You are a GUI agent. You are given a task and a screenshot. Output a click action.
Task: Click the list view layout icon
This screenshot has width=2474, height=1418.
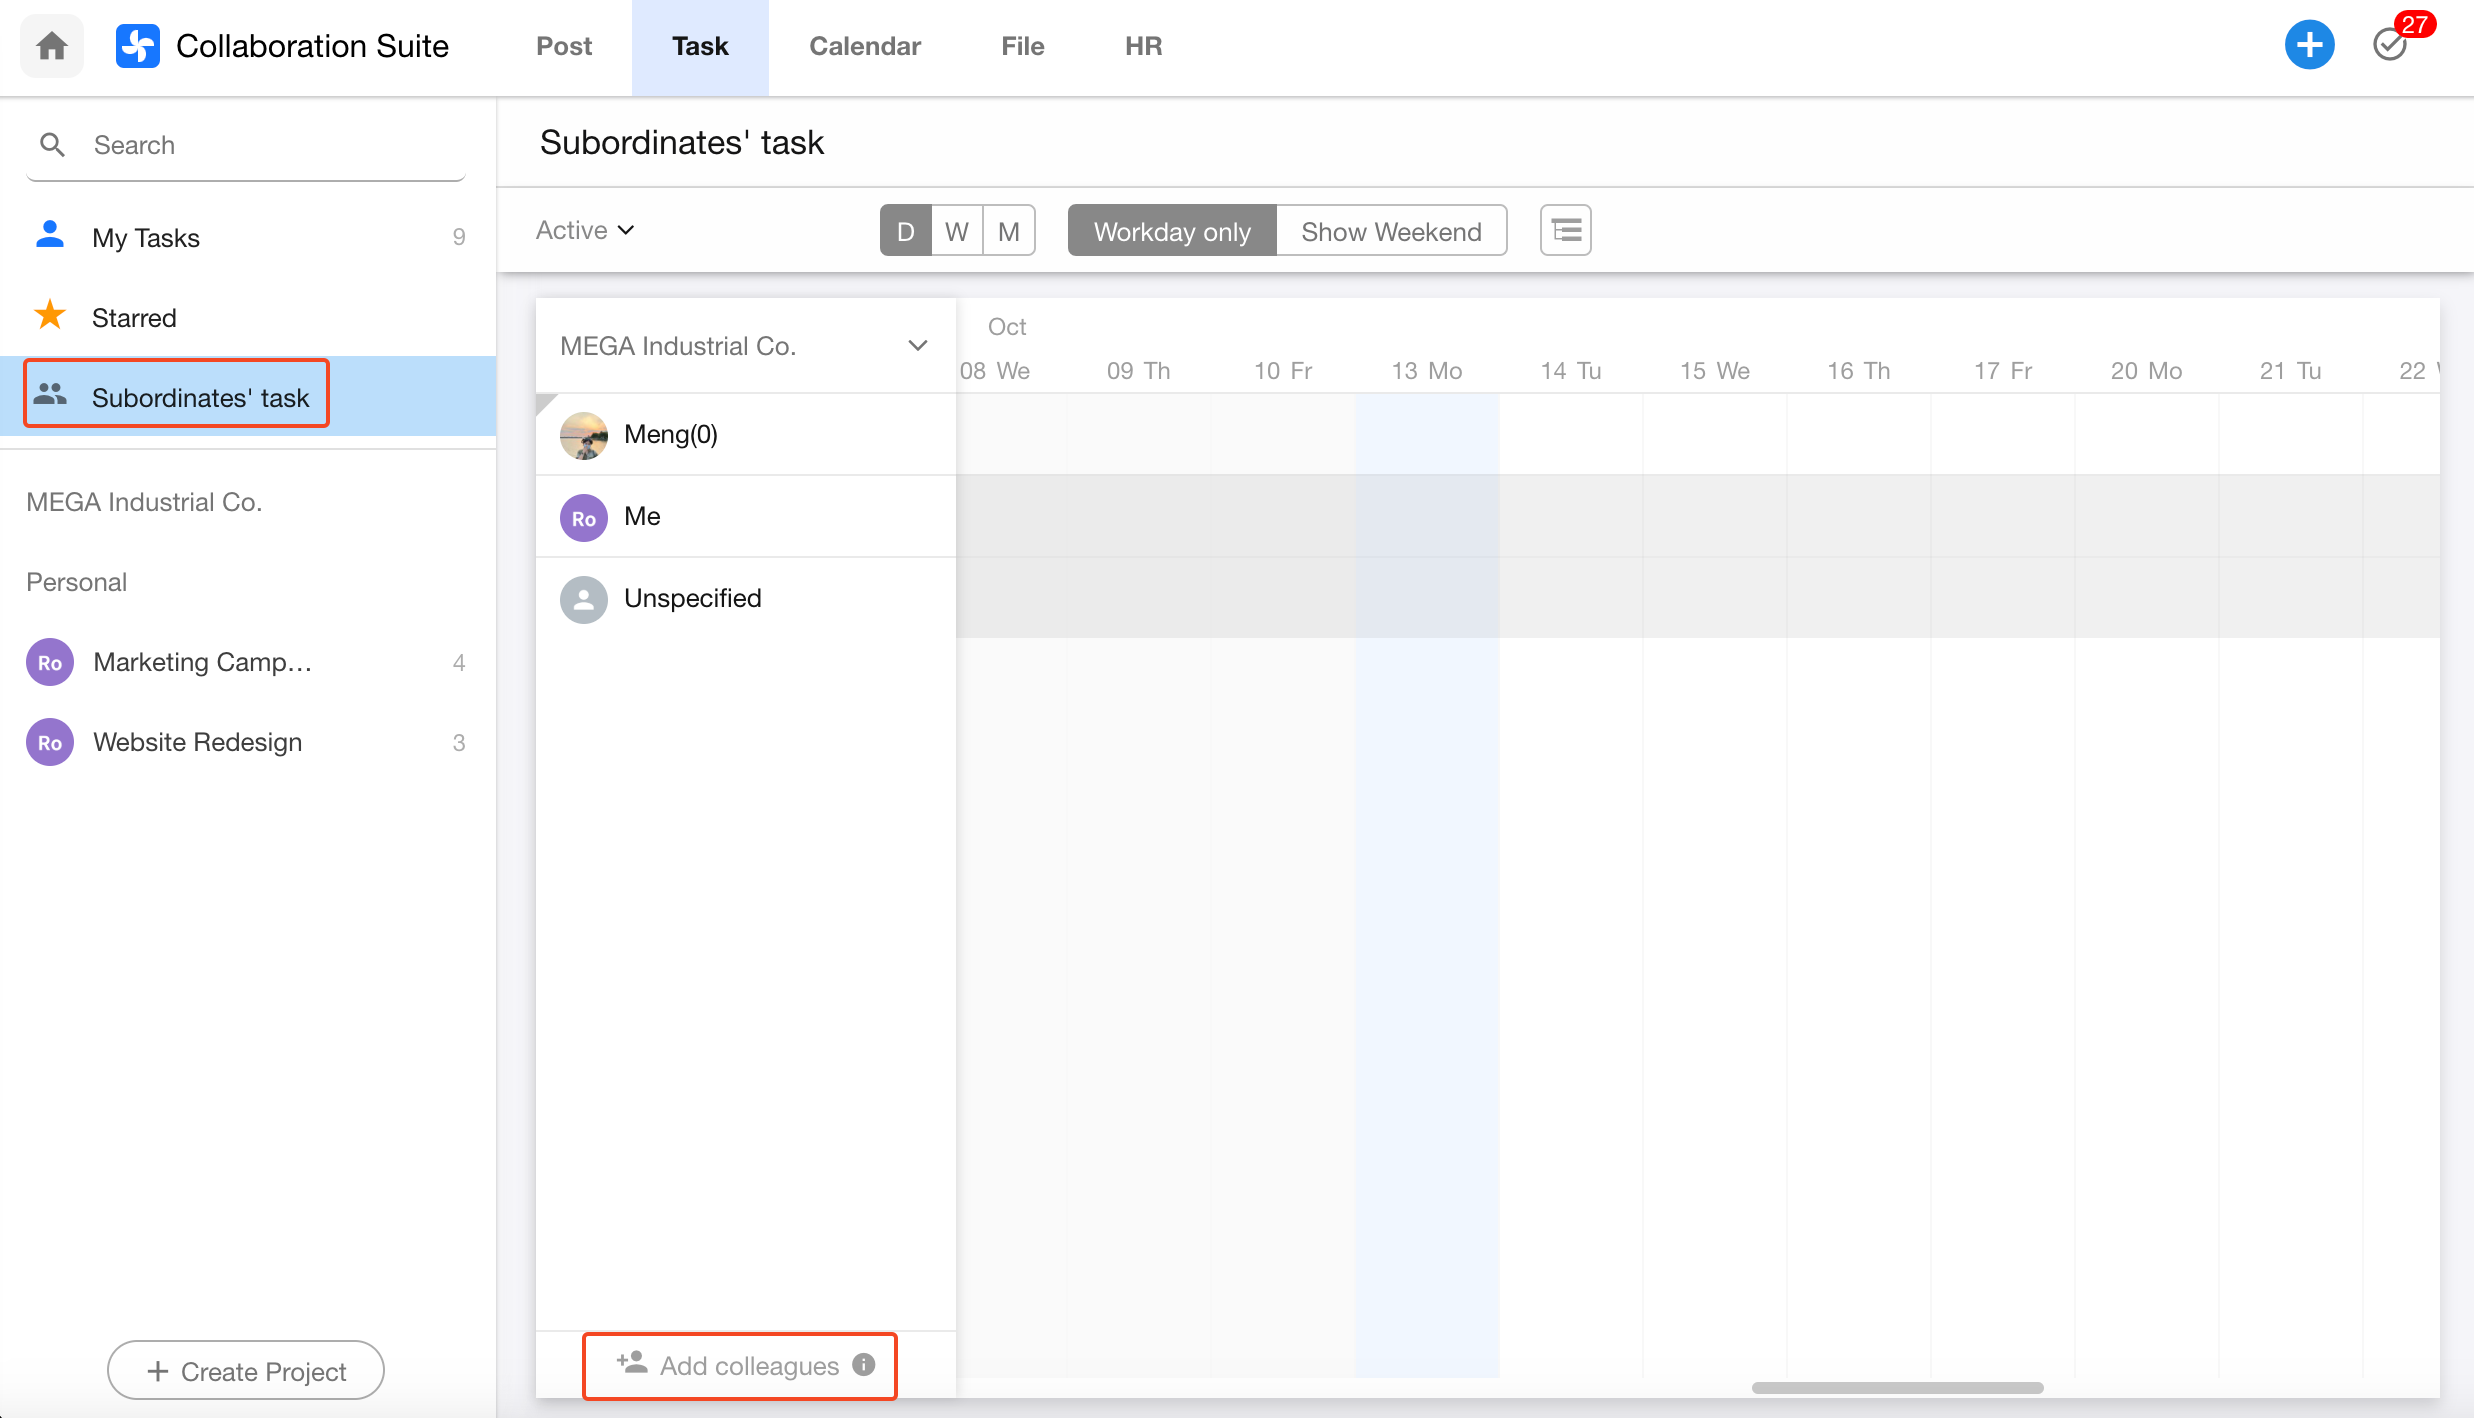pos(1565,231)
